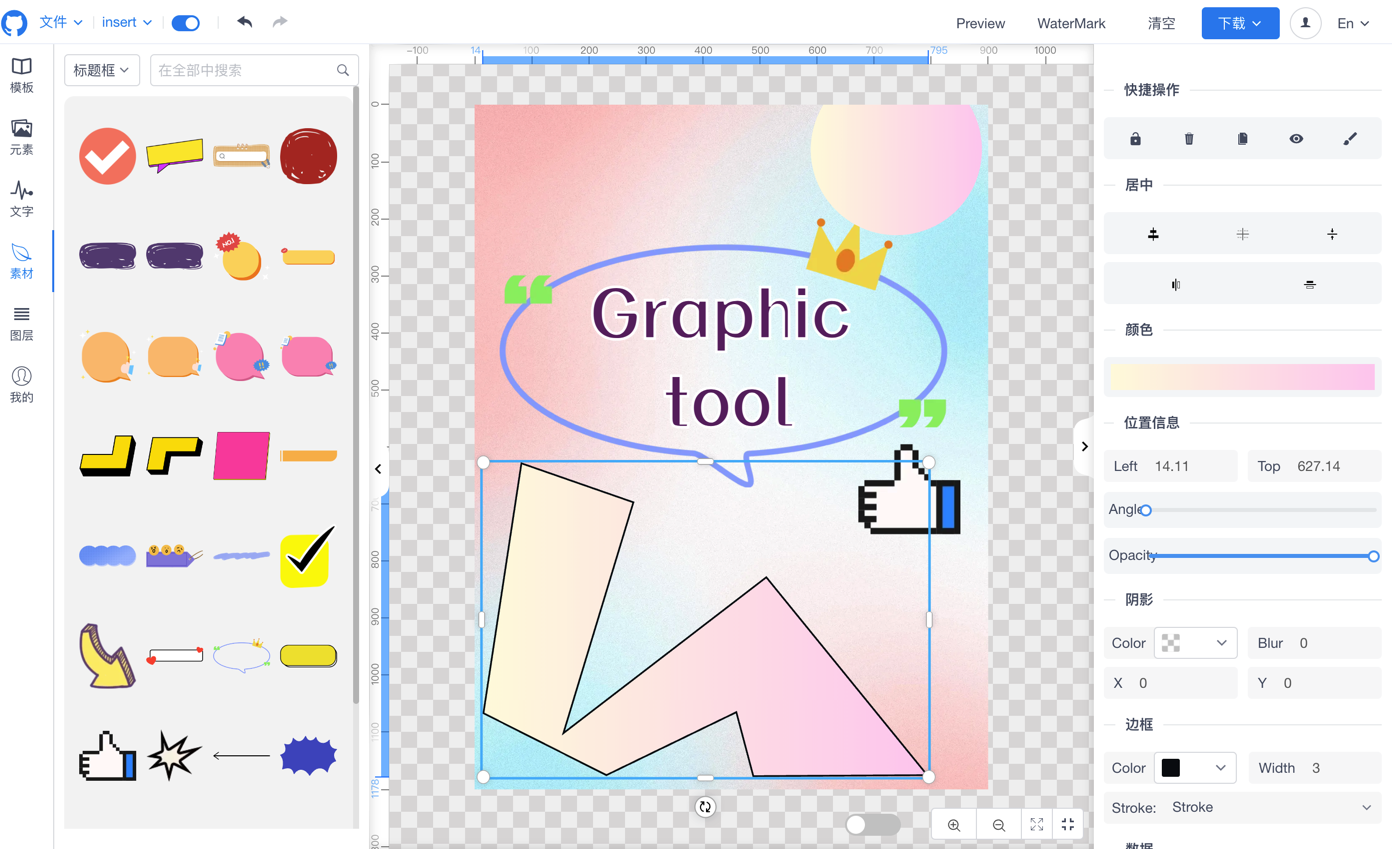The width and height of the screenshot is (1392, 849).
Task: Toggle the switch below the canvas
Action: [x=872, y=824]
